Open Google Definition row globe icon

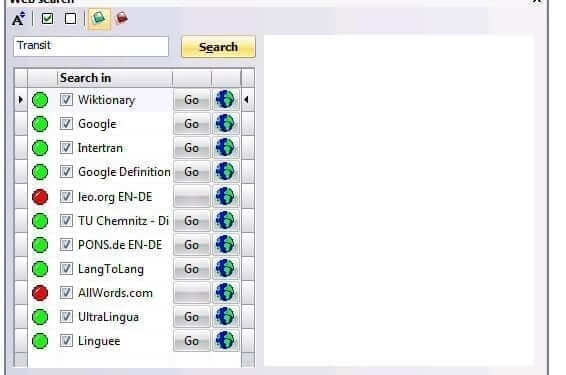225,171
